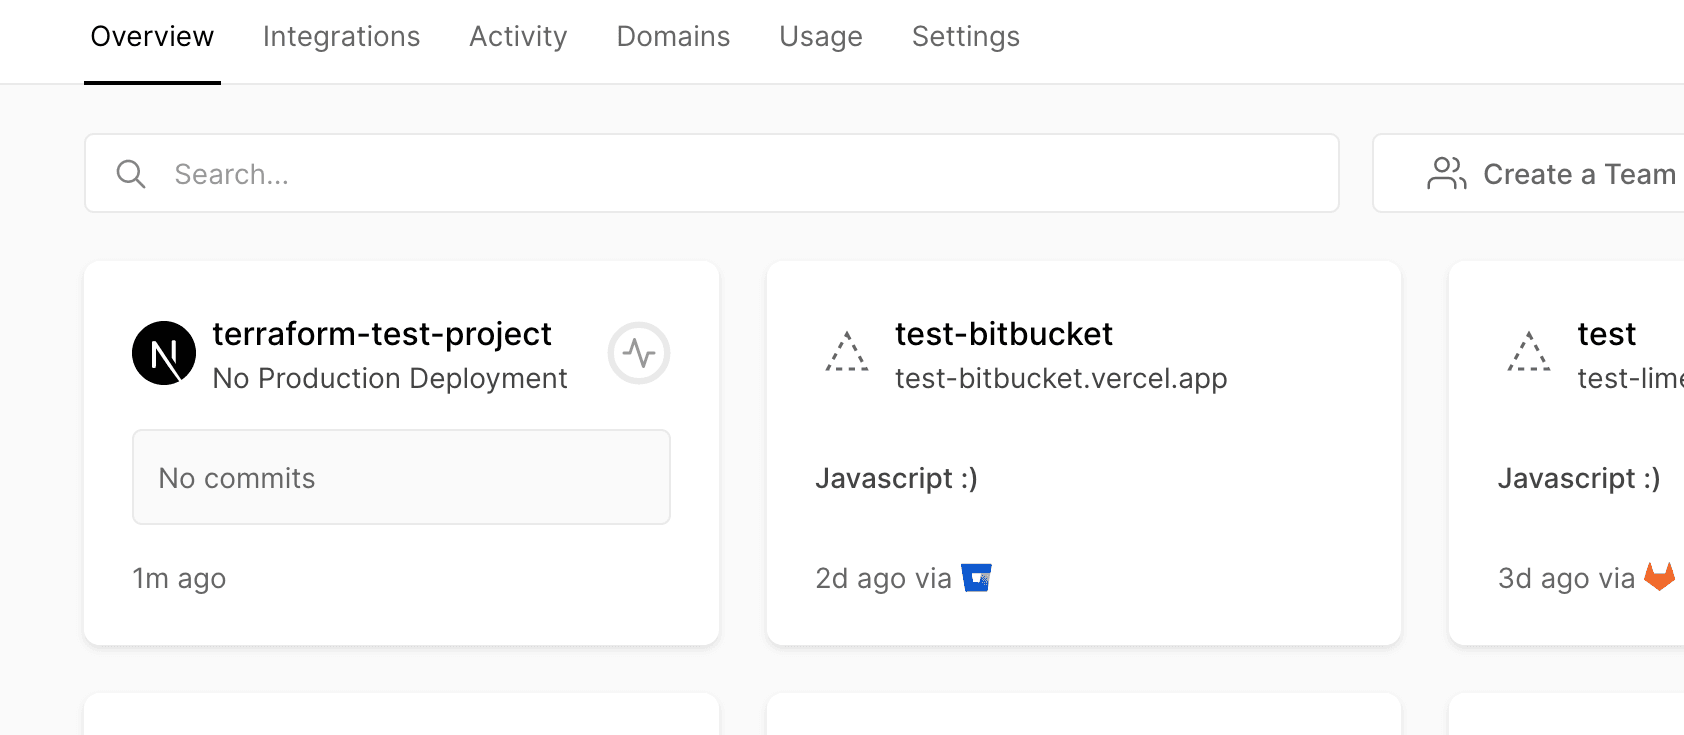Click the dashed triangle icon beside test-bitbucket
1684x735 pixels.
coord(847,353)
